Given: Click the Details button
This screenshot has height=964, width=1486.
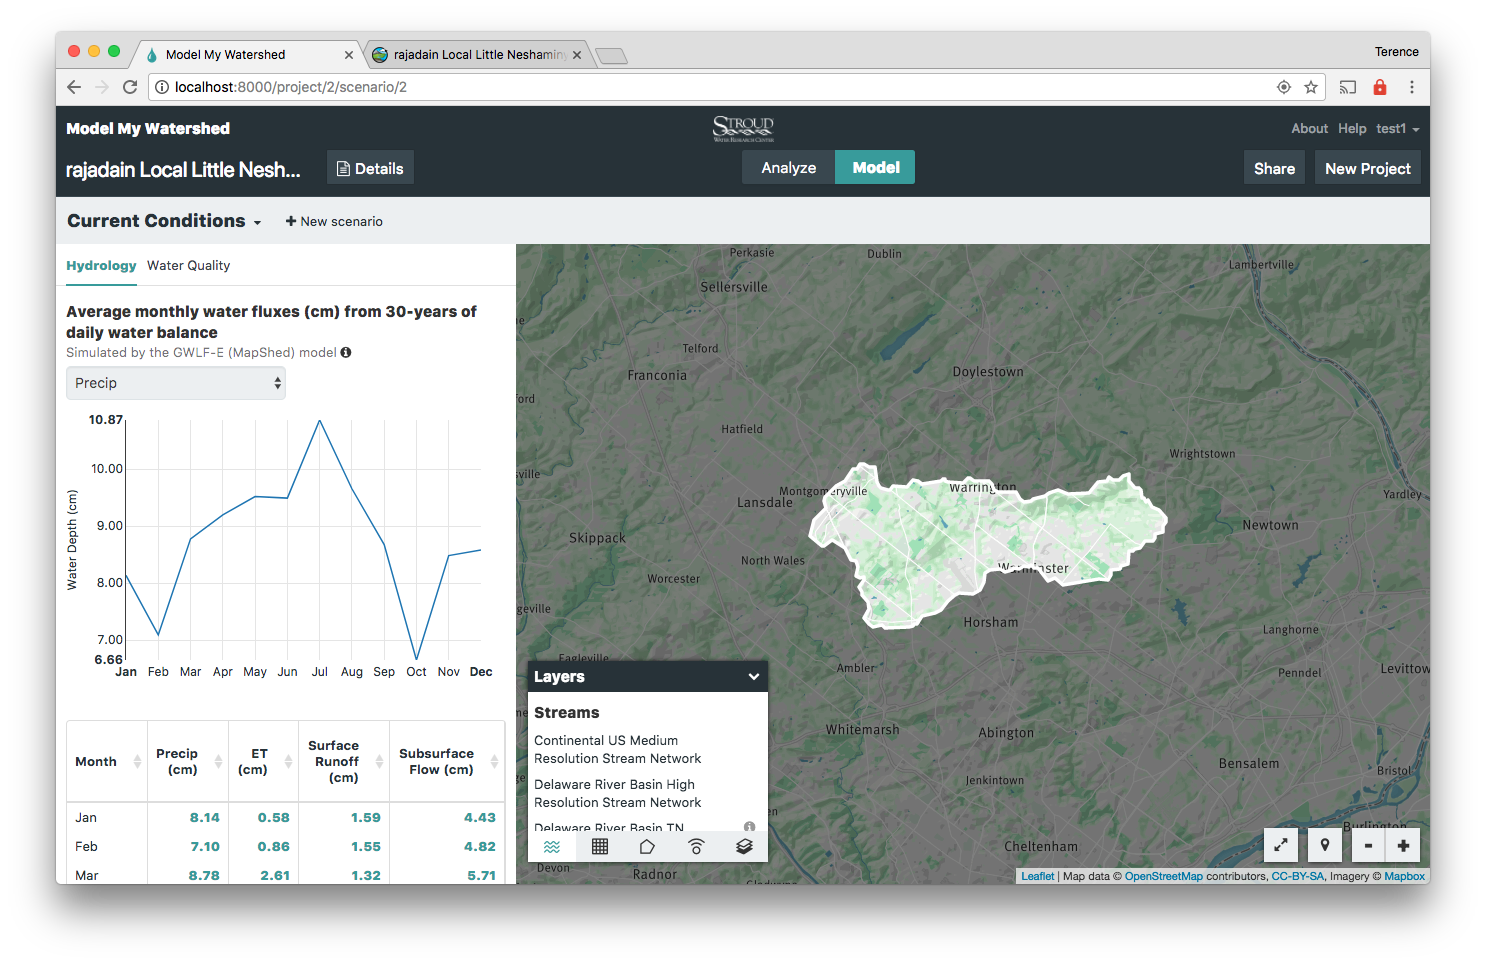Looking at the screenshot, I should 370,168.
